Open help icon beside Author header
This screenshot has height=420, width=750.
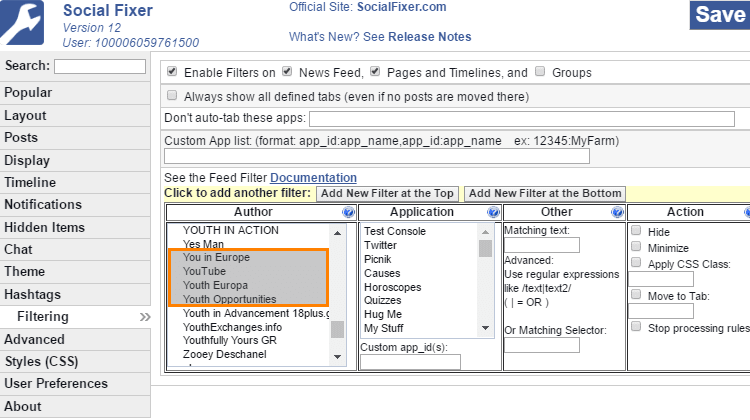click(349, 212)
